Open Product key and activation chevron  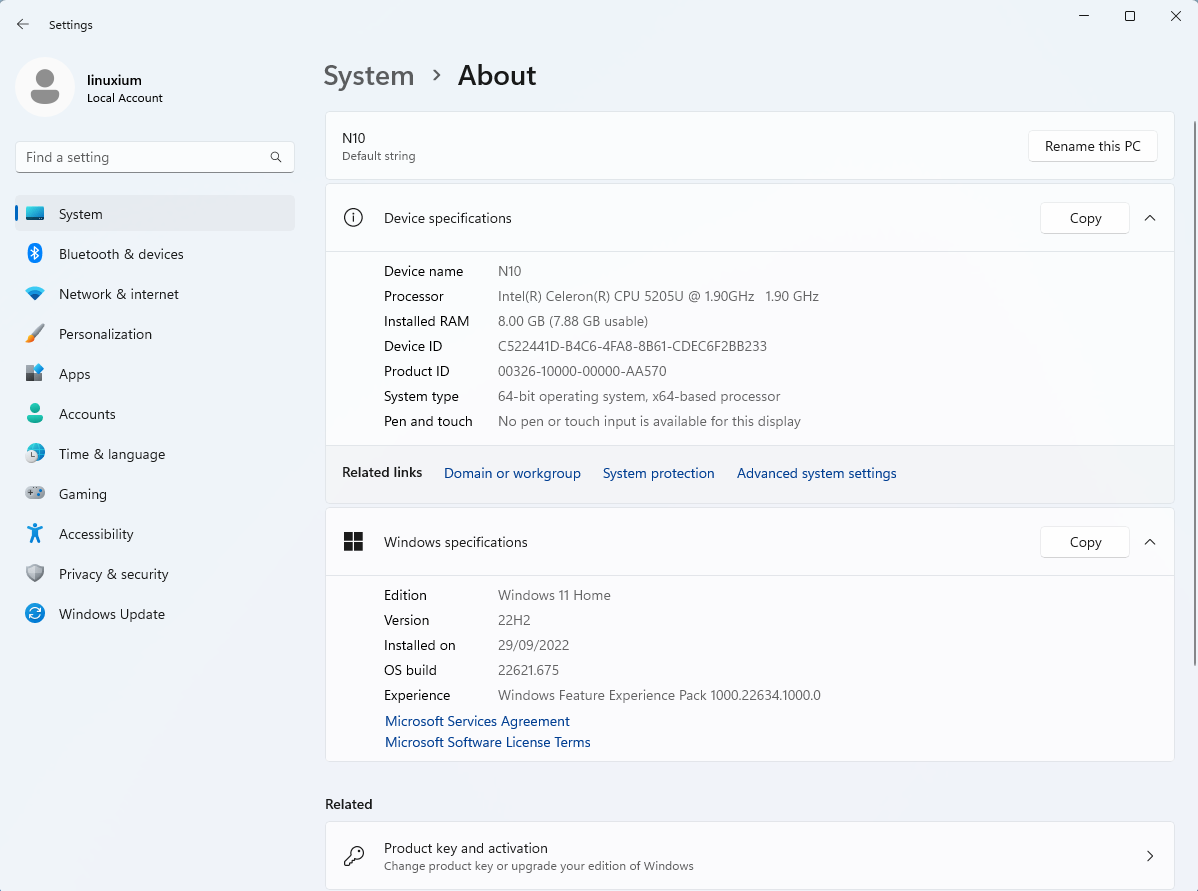[x=1150, y=856]
